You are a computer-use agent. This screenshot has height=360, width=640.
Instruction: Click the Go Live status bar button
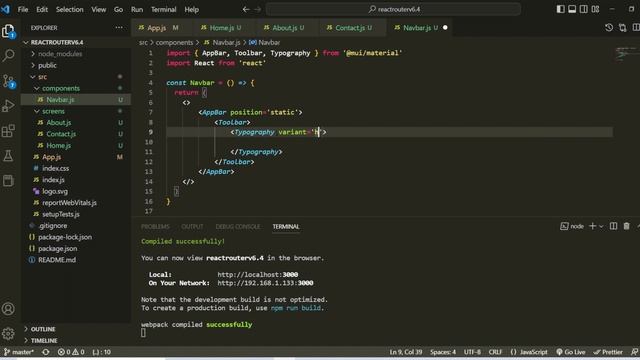pyautogui.click(x=571, y=352)
